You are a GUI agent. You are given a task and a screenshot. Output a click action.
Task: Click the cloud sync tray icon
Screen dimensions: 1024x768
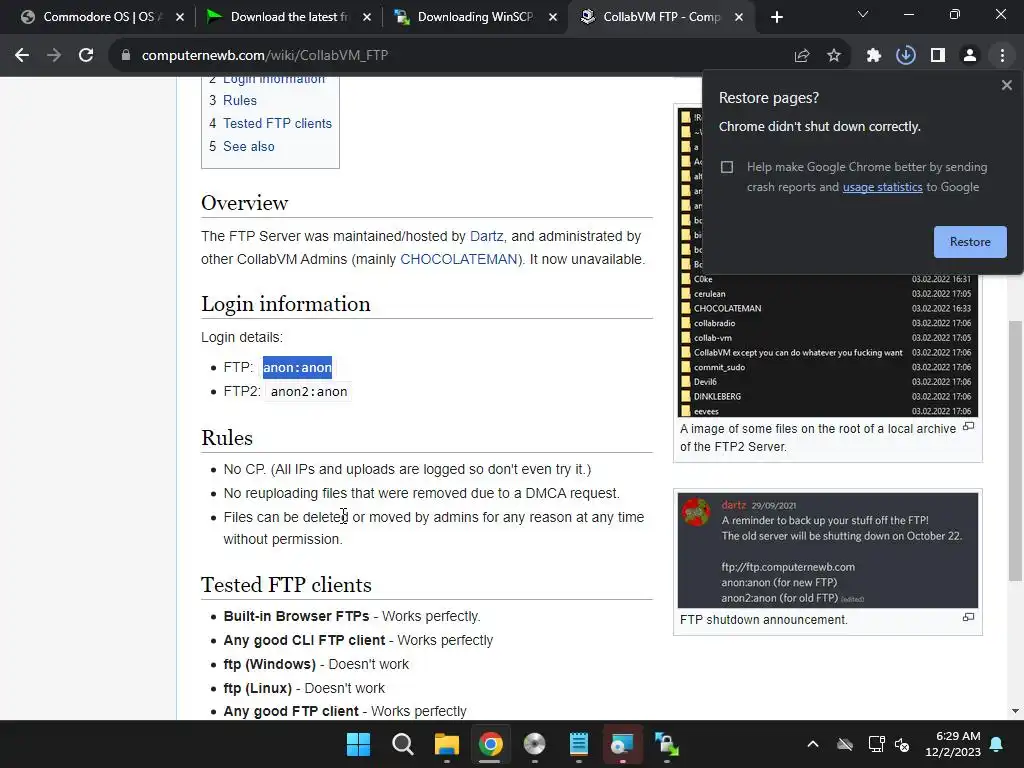pyautogui.click(x=845, y=744)
